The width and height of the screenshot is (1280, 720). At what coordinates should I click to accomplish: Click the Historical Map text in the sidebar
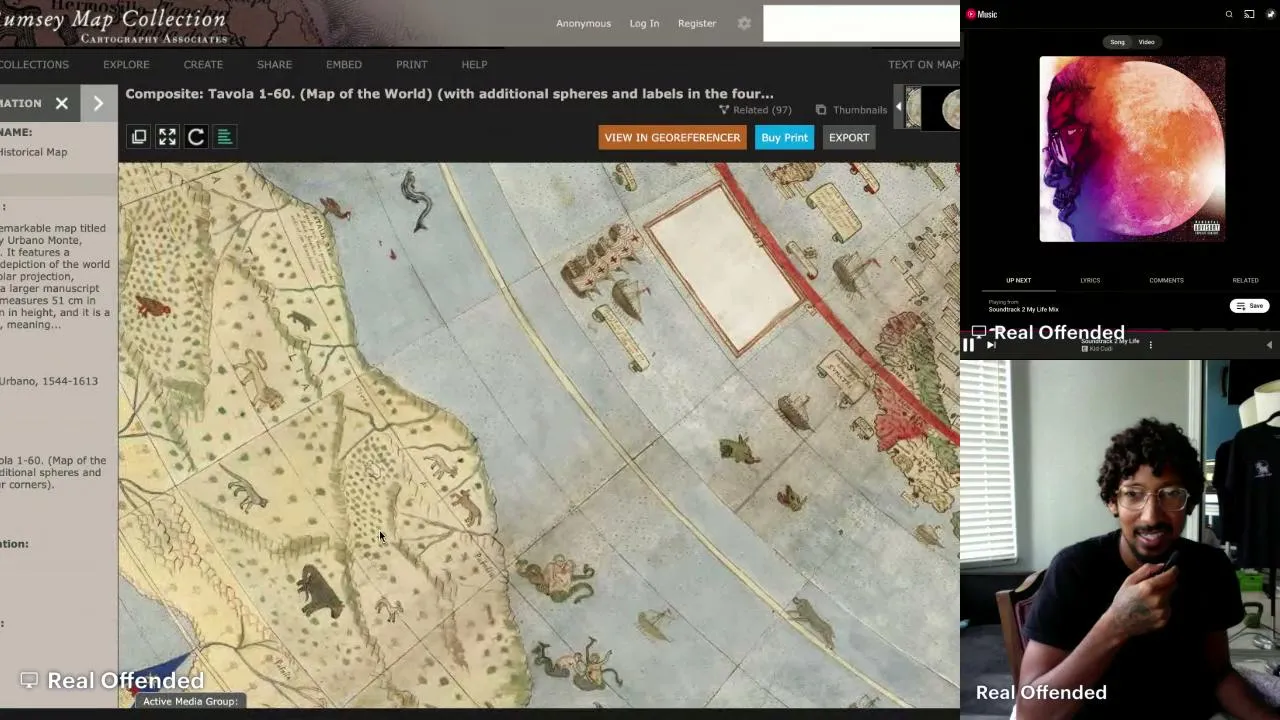click(x=34, y=152)
